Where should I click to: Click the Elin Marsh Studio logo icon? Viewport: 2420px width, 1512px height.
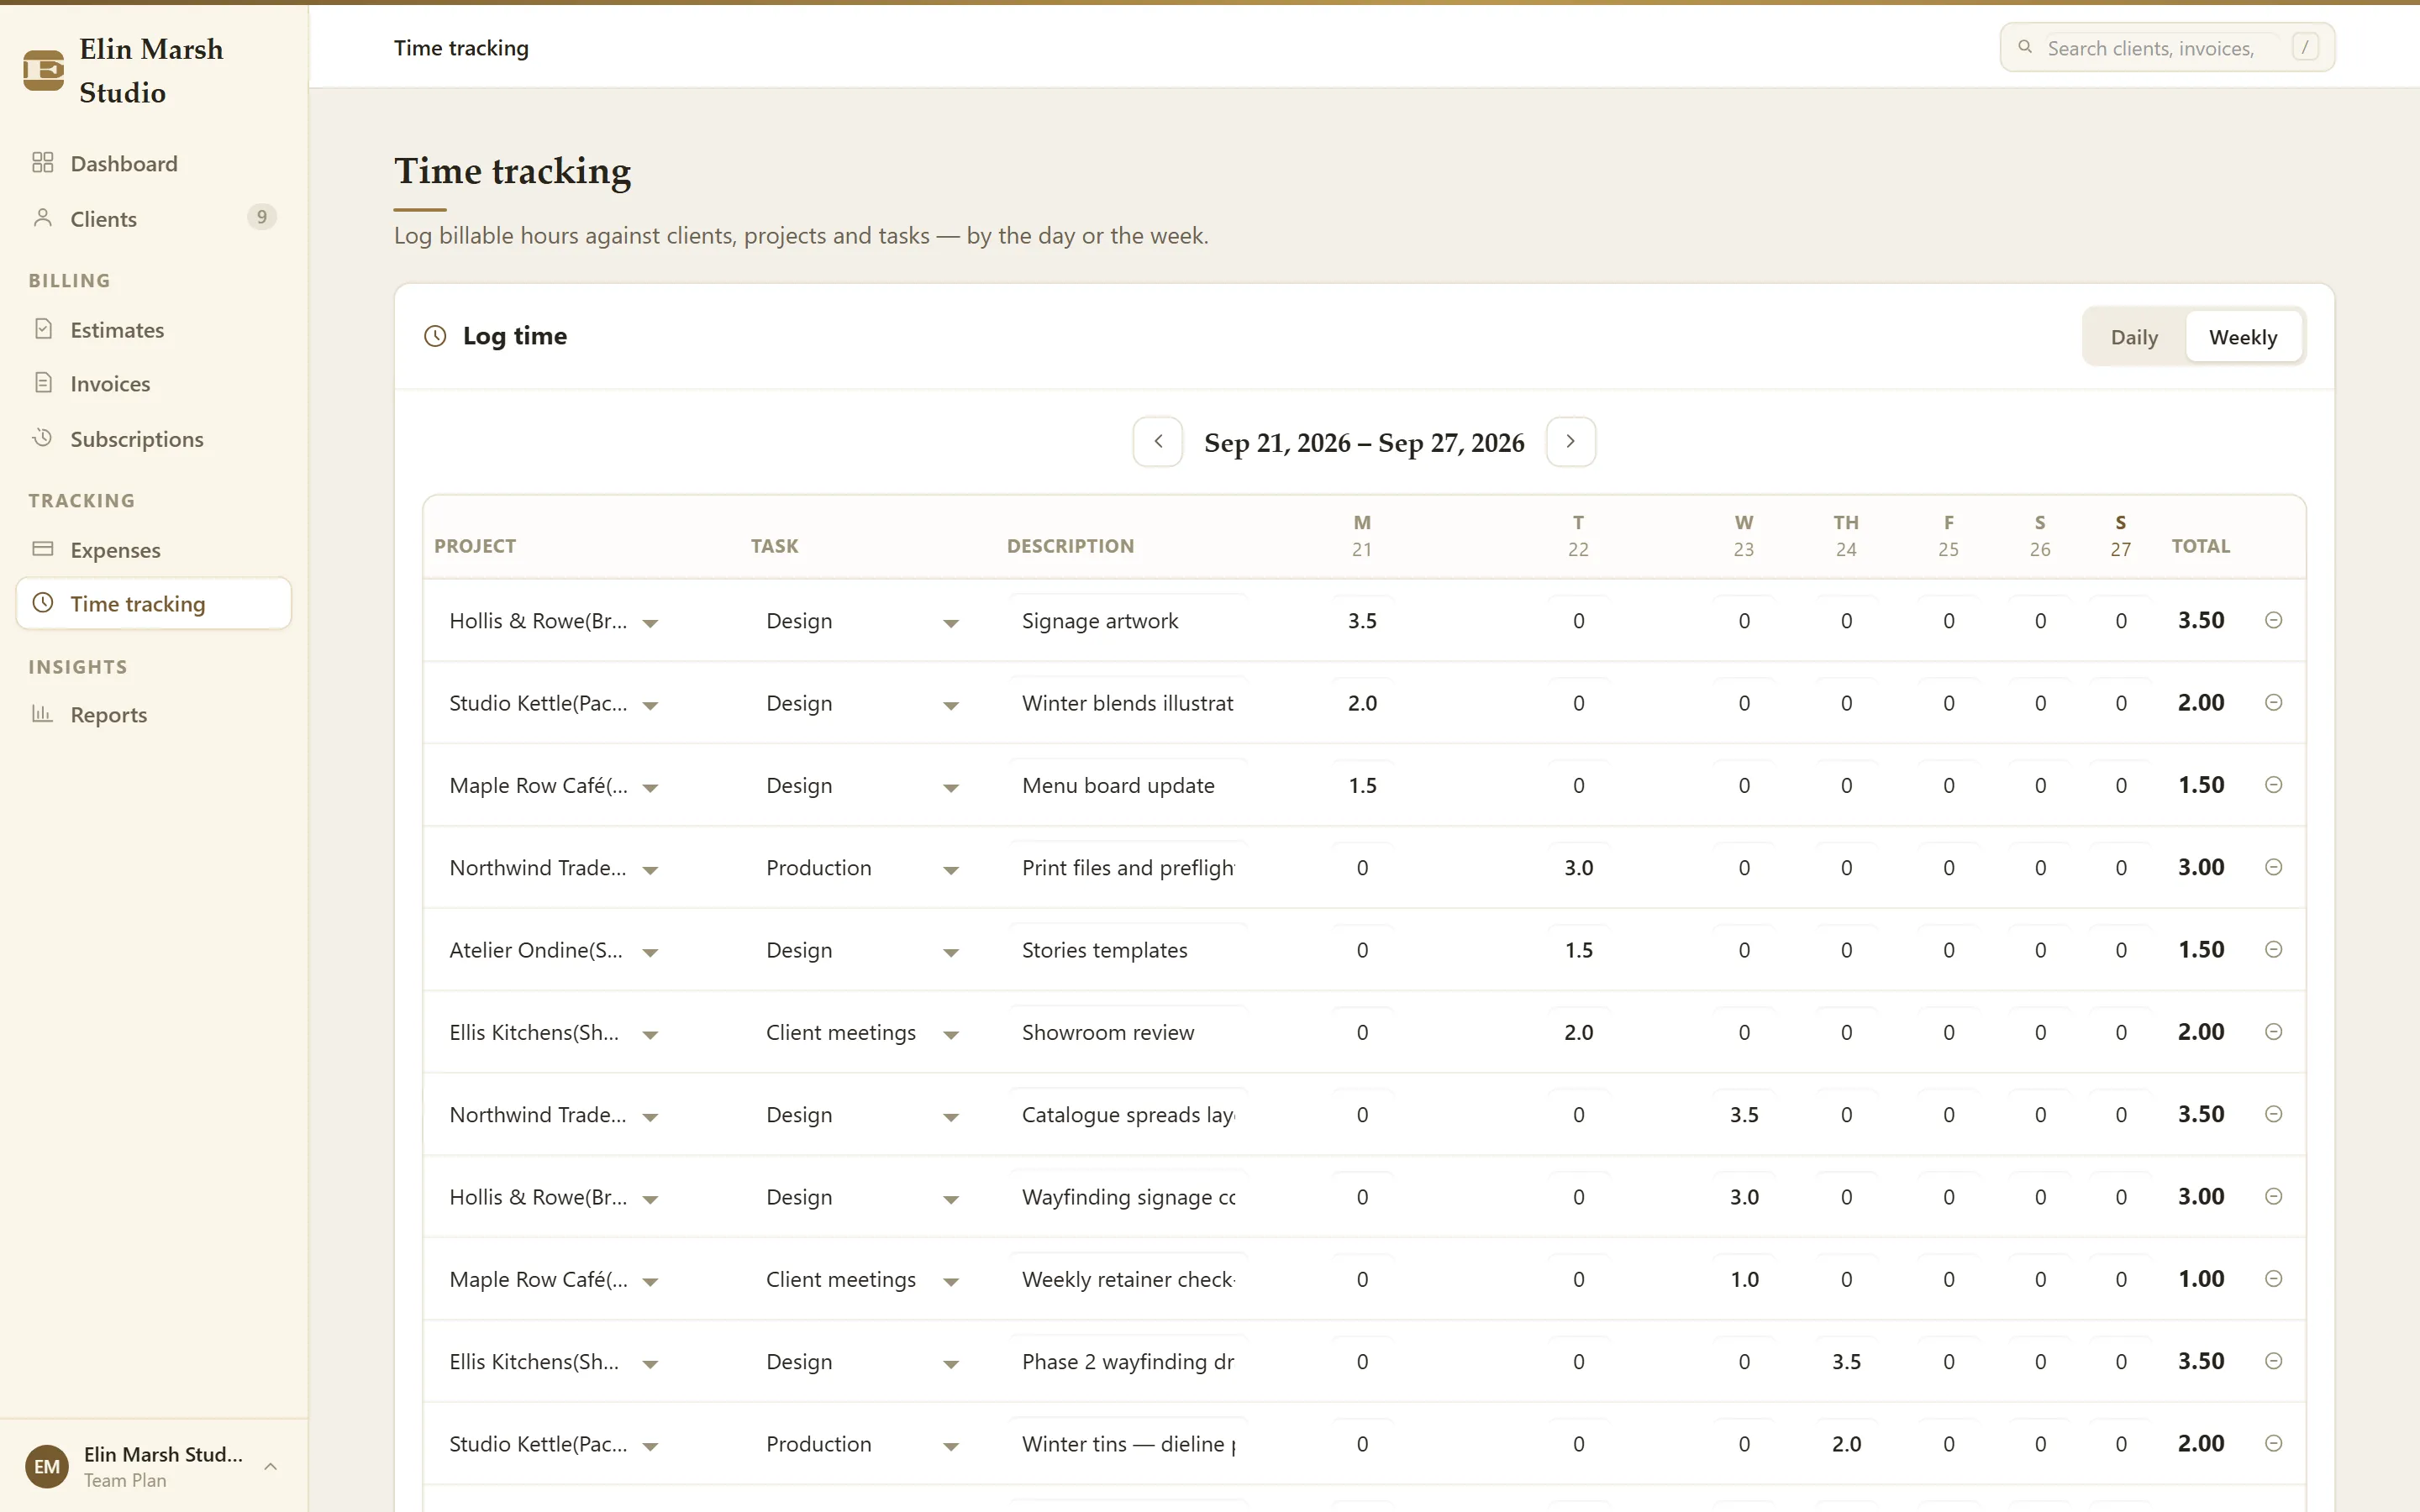43,70
